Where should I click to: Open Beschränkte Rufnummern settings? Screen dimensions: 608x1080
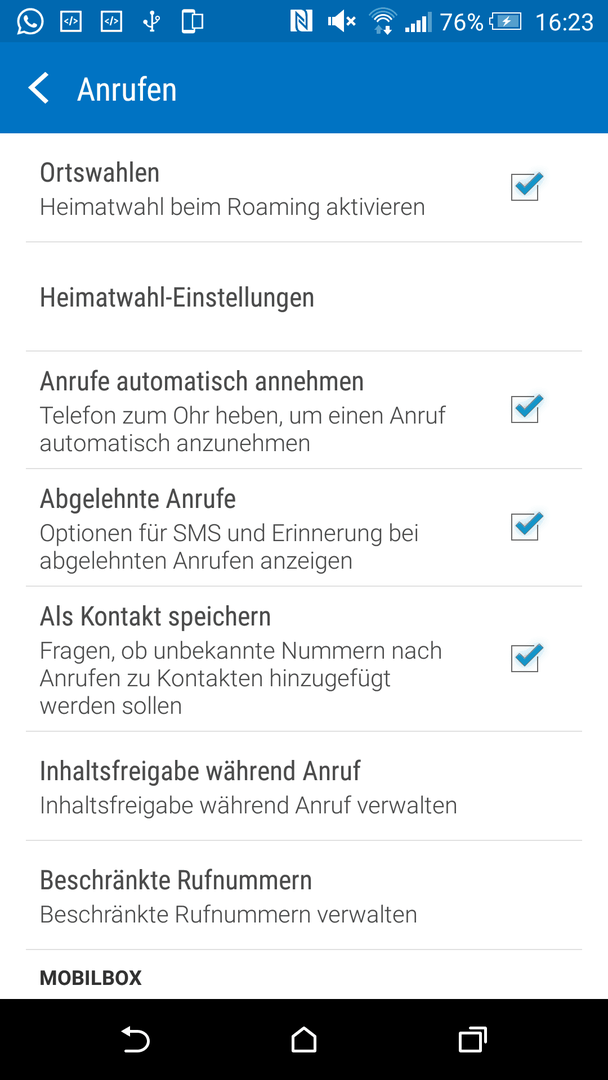(304, 895)
